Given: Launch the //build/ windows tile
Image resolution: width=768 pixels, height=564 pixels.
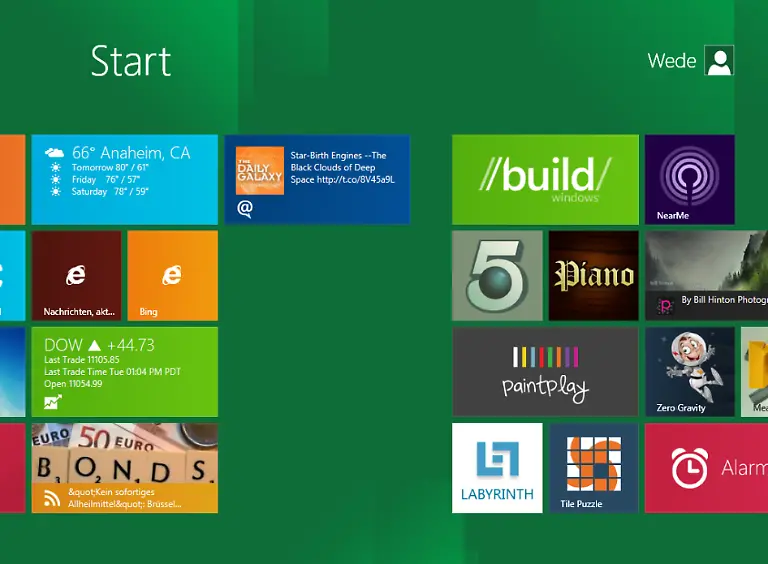Looking at the screenshot, I should pos(545,180).
